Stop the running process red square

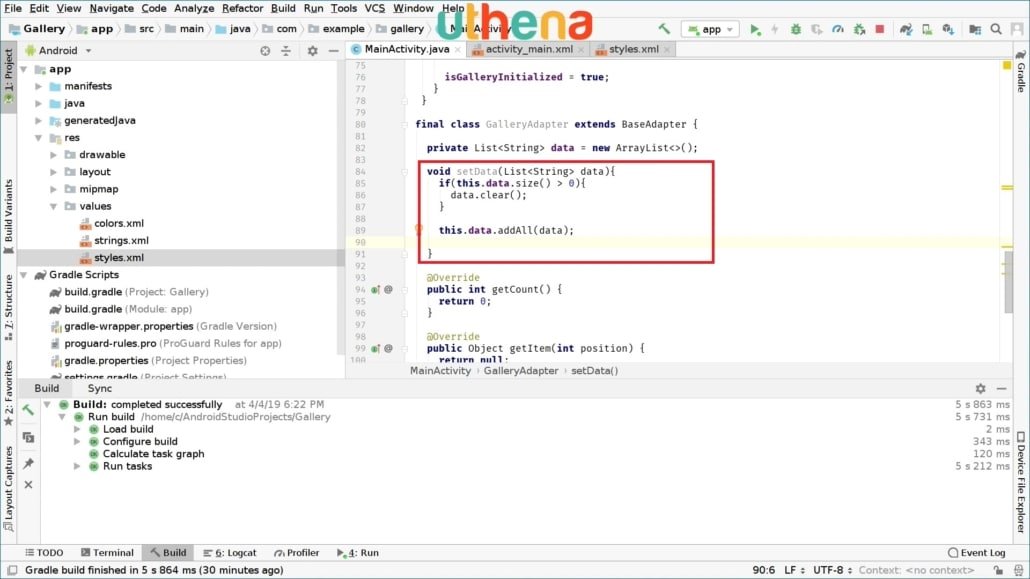[x=880, y=29]
